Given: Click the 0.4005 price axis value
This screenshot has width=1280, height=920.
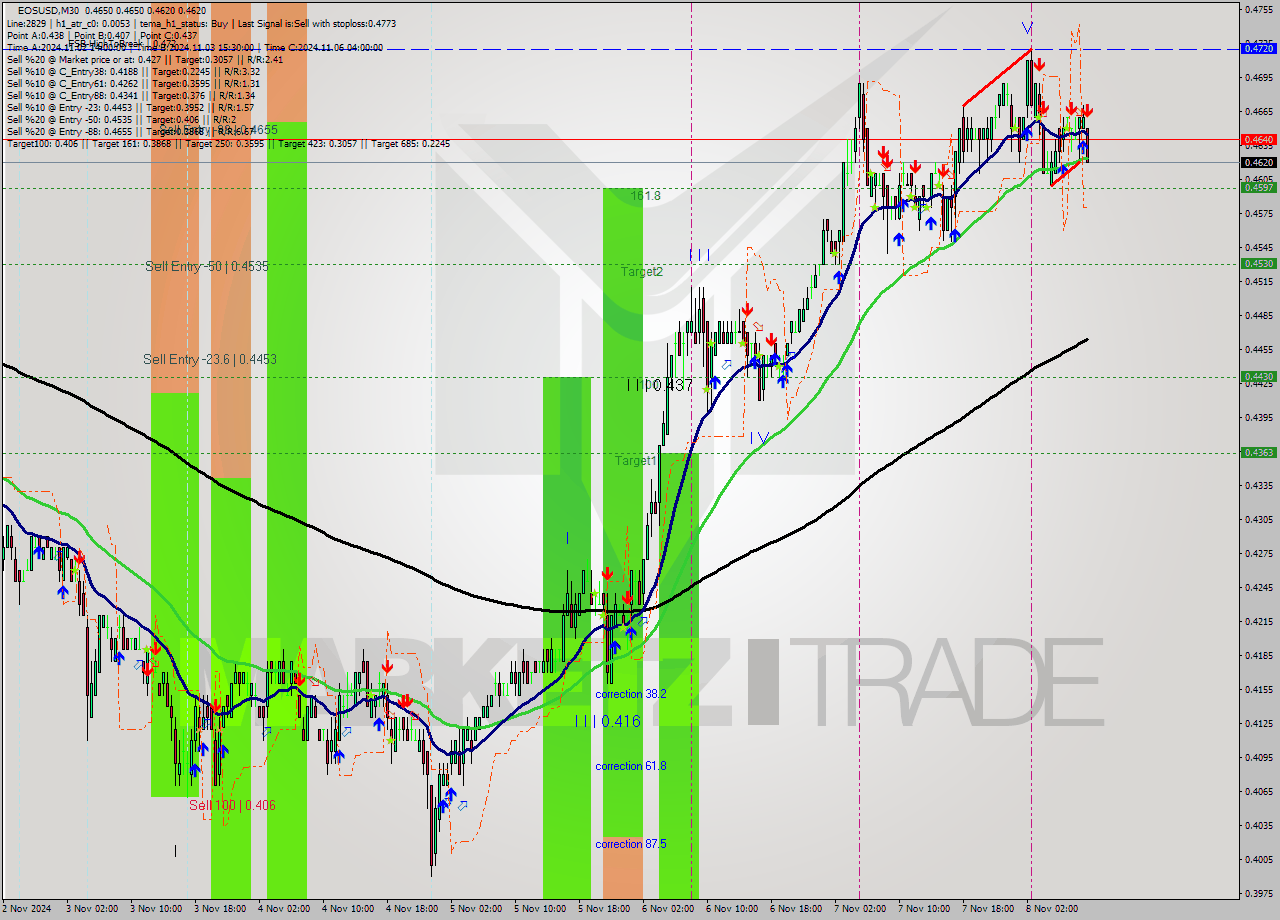Looking at the screenshot, I should [1258, 859].
